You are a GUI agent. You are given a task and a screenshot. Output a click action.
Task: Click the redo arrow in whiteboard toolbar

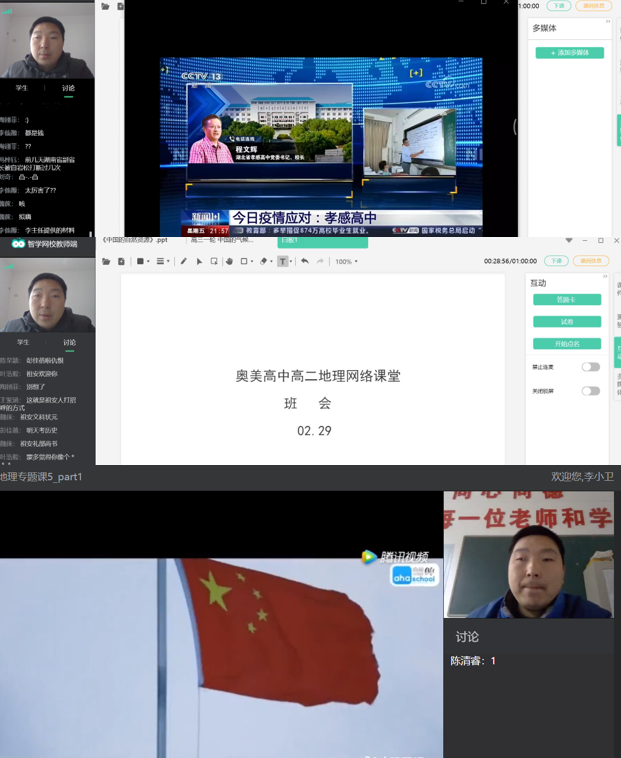click(320, 261)
